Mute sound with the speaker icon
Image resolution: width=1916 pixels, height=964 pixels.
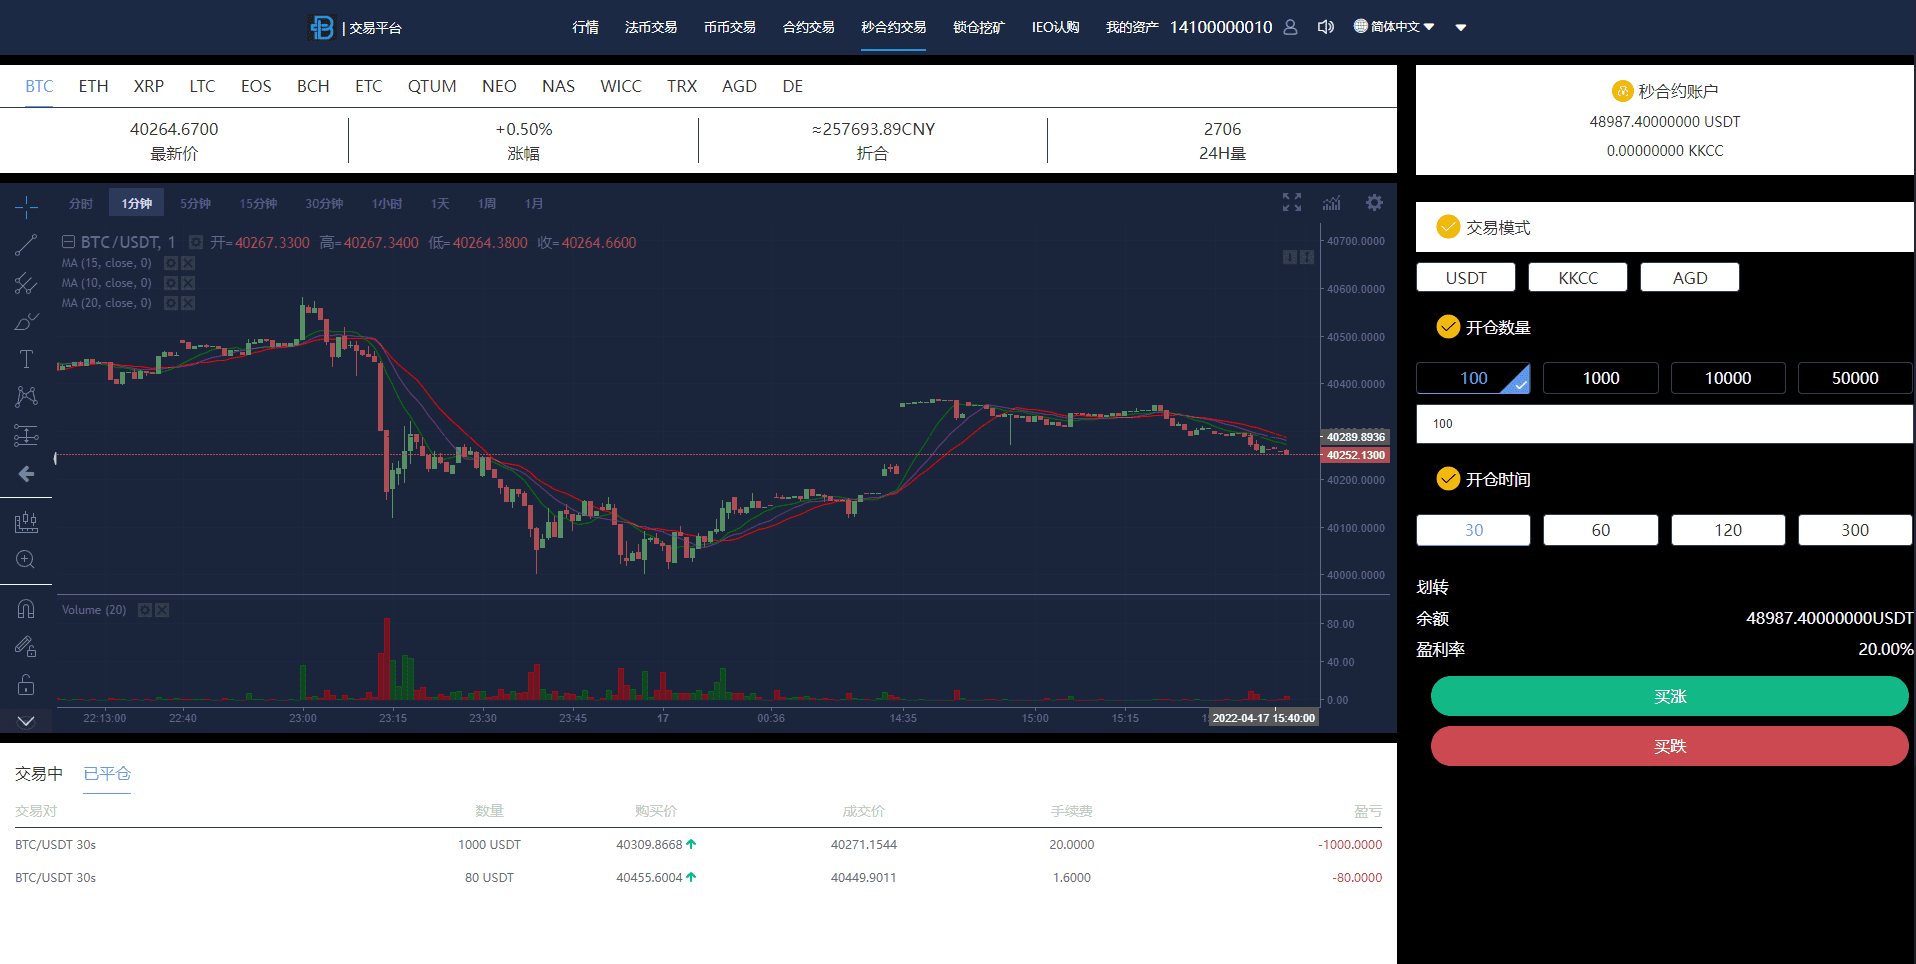(1326, 27)
